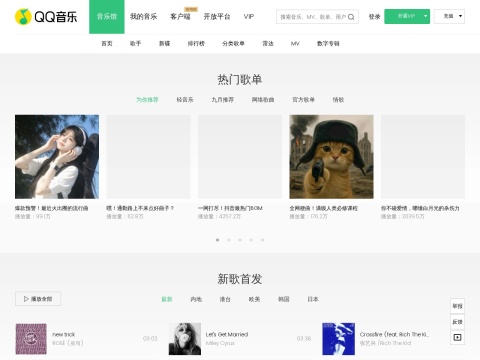Open the blank playlist cover above 一网打尽

point(240,157)
